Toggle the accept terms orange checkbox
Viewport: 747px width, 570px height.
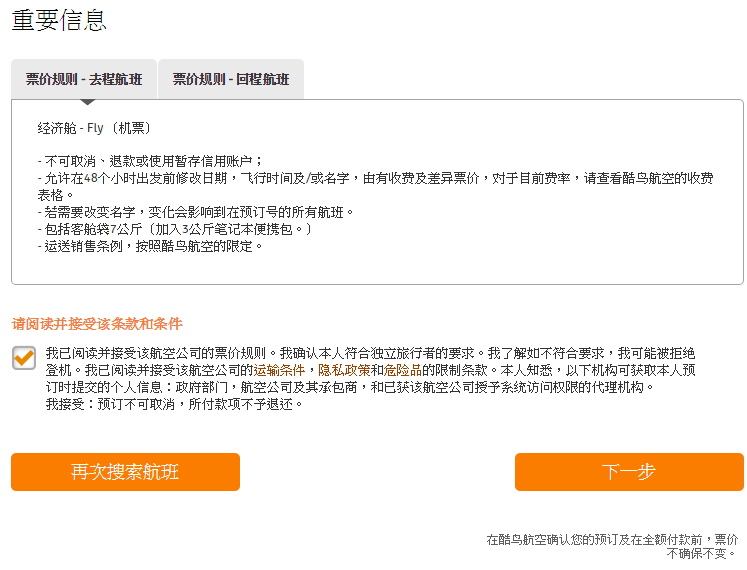click(x=24, y=357)
